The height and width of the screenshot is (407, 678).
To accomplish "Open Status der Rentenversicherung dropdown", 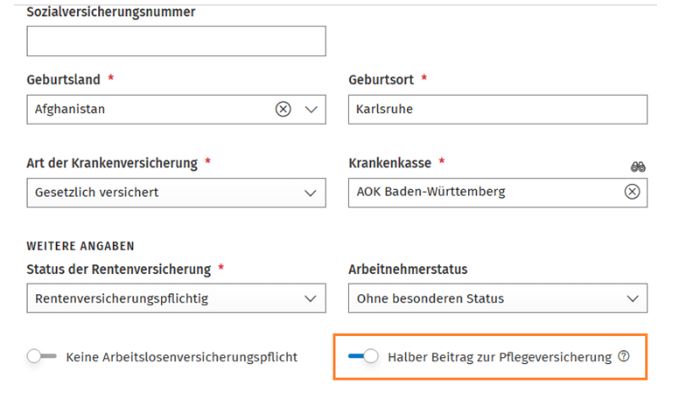I will click(x=176, y=298).
